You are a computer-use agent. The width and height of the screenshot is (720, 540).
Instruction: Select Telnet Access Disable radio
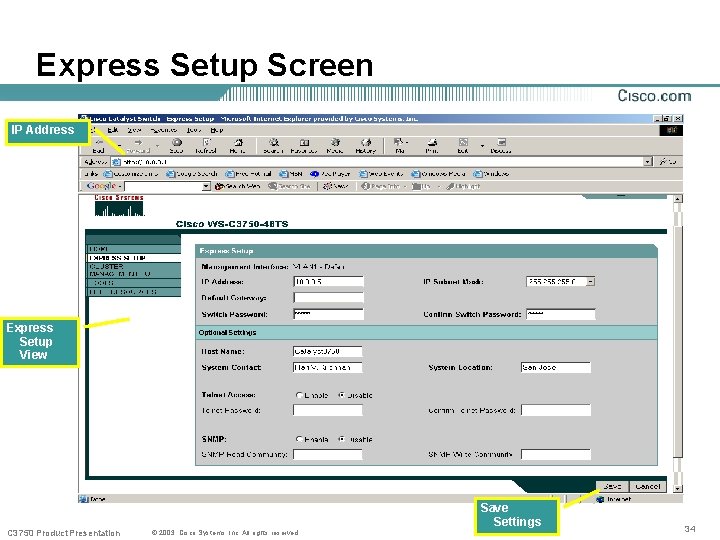(x=342, y=395)
